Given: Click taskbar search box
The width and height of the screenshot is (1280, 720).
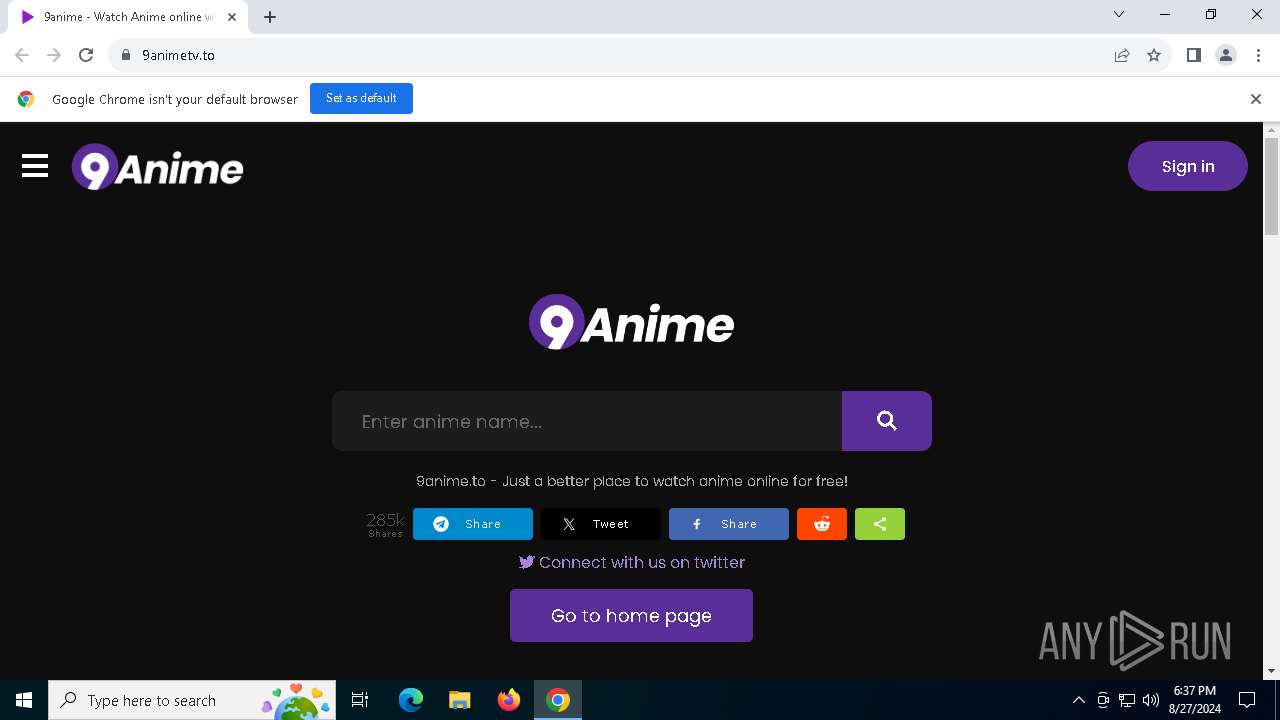Looking at the screenshot, I should click(x=192, y=700).
